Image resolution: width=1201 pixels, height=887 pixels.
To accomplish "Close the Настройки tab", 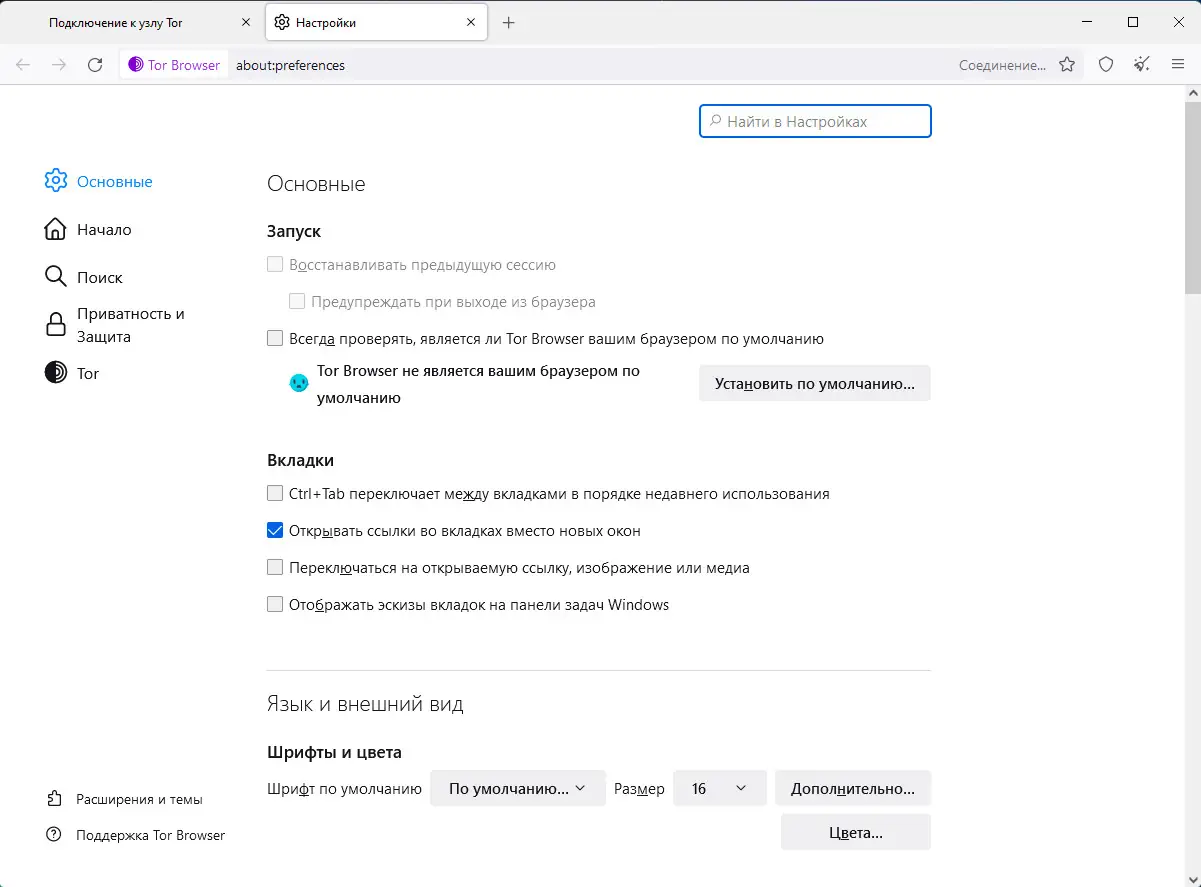I will tap(469, 22).
